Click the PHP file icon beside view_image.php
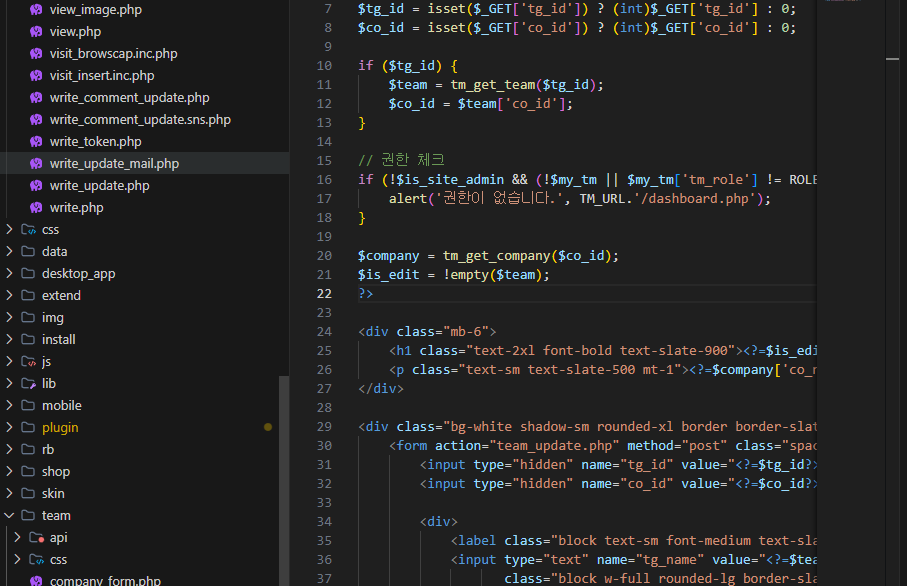The image size is (907, 586). point(36,10)
